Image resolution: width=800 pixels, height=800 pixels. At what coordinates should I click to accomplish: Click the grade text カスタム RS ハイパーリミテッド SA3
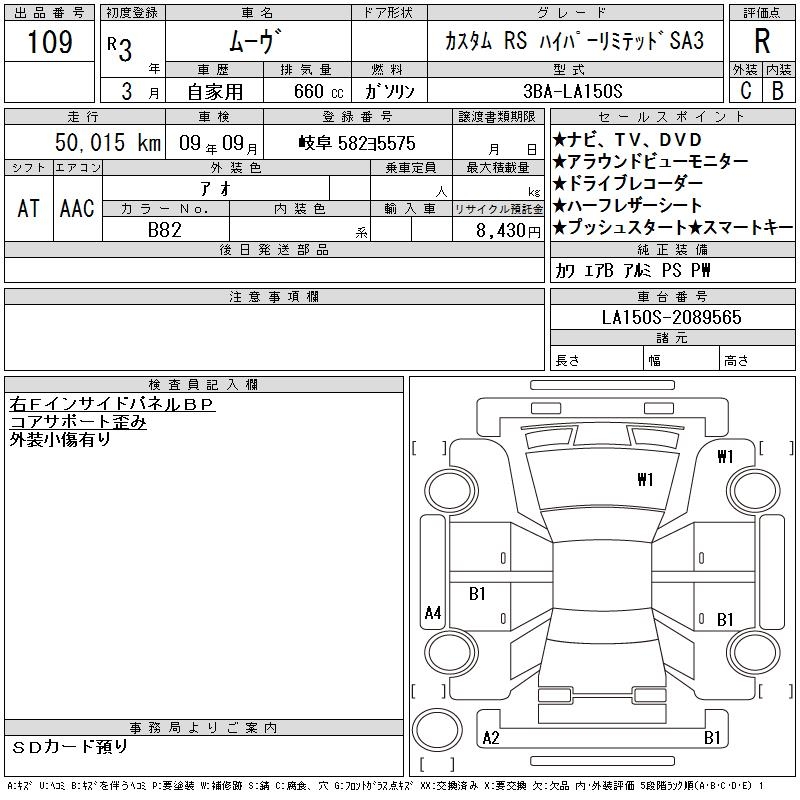click(574, 40)
